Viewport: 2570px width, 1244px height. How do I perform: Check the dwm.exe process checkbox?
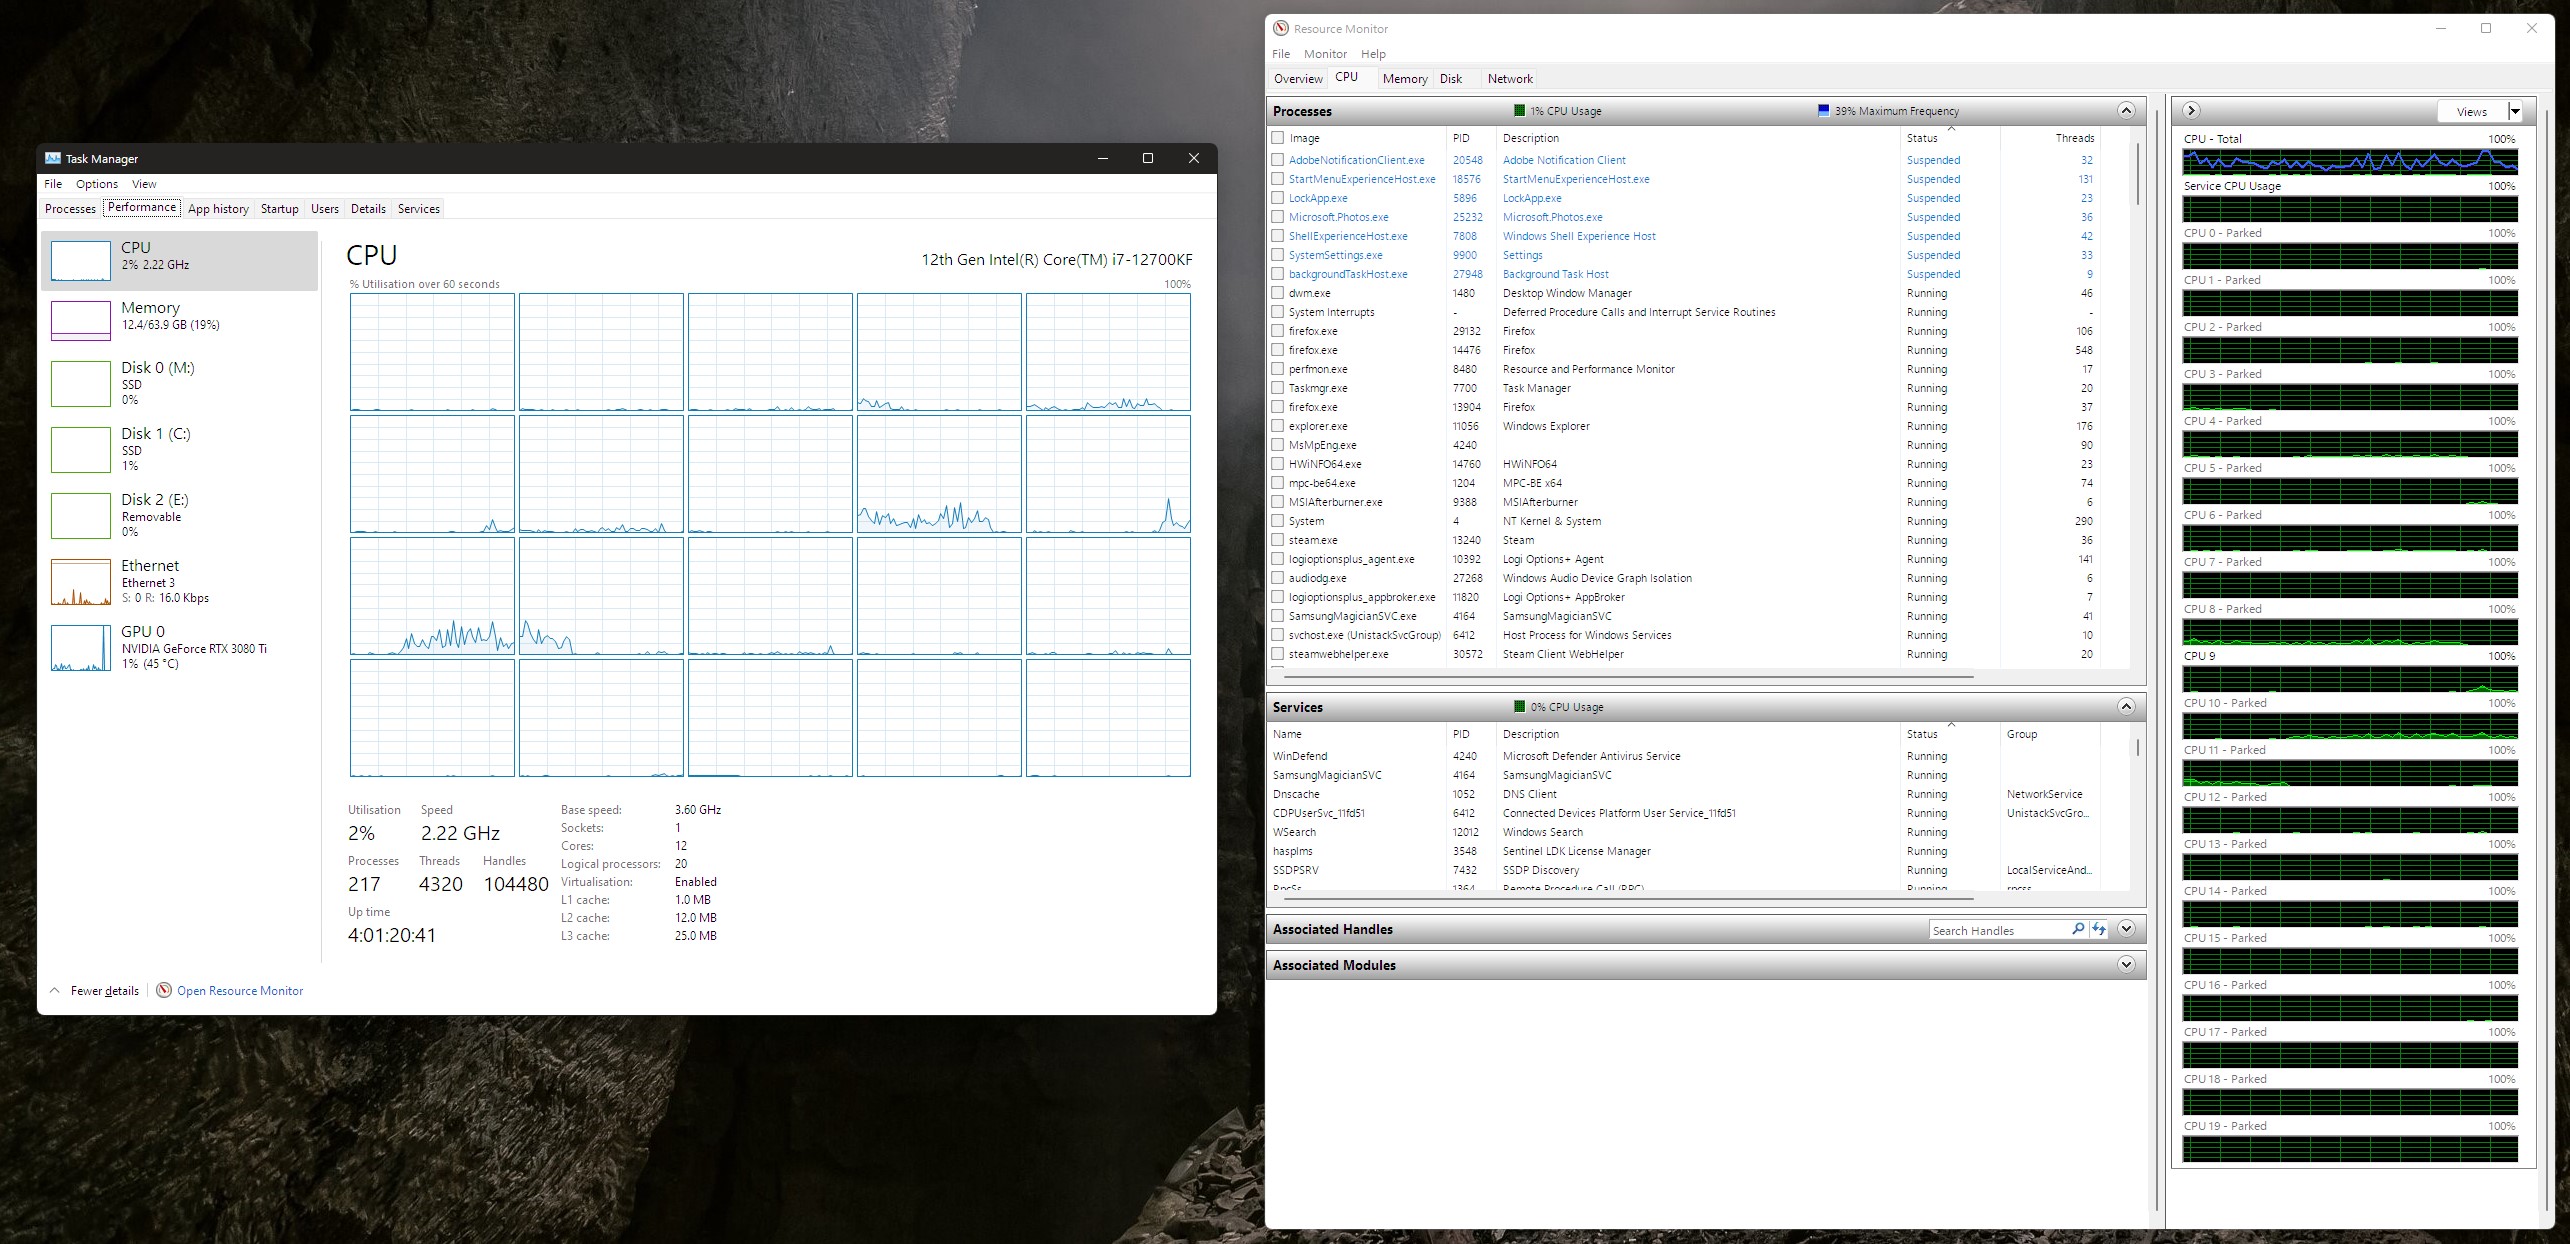pos(1278,293)
